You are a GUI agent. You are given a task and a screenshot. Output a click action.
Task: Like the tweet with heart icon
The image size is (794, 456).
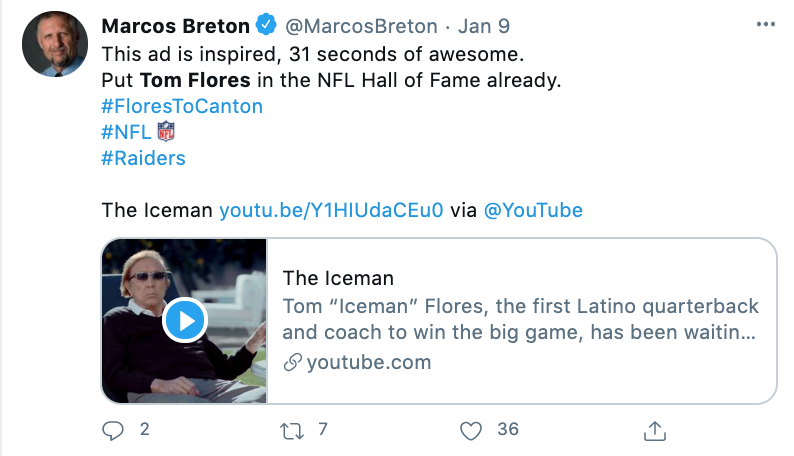coord(471,430)
